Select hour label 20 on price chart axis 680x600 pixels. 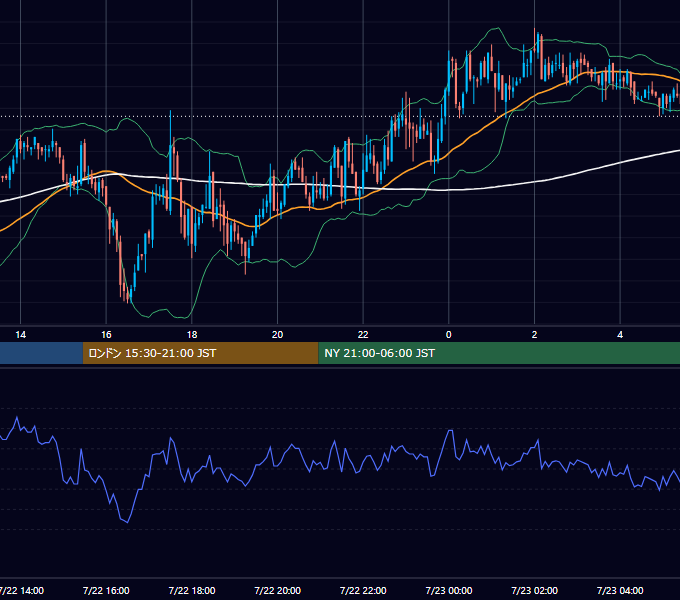(278, 335)
